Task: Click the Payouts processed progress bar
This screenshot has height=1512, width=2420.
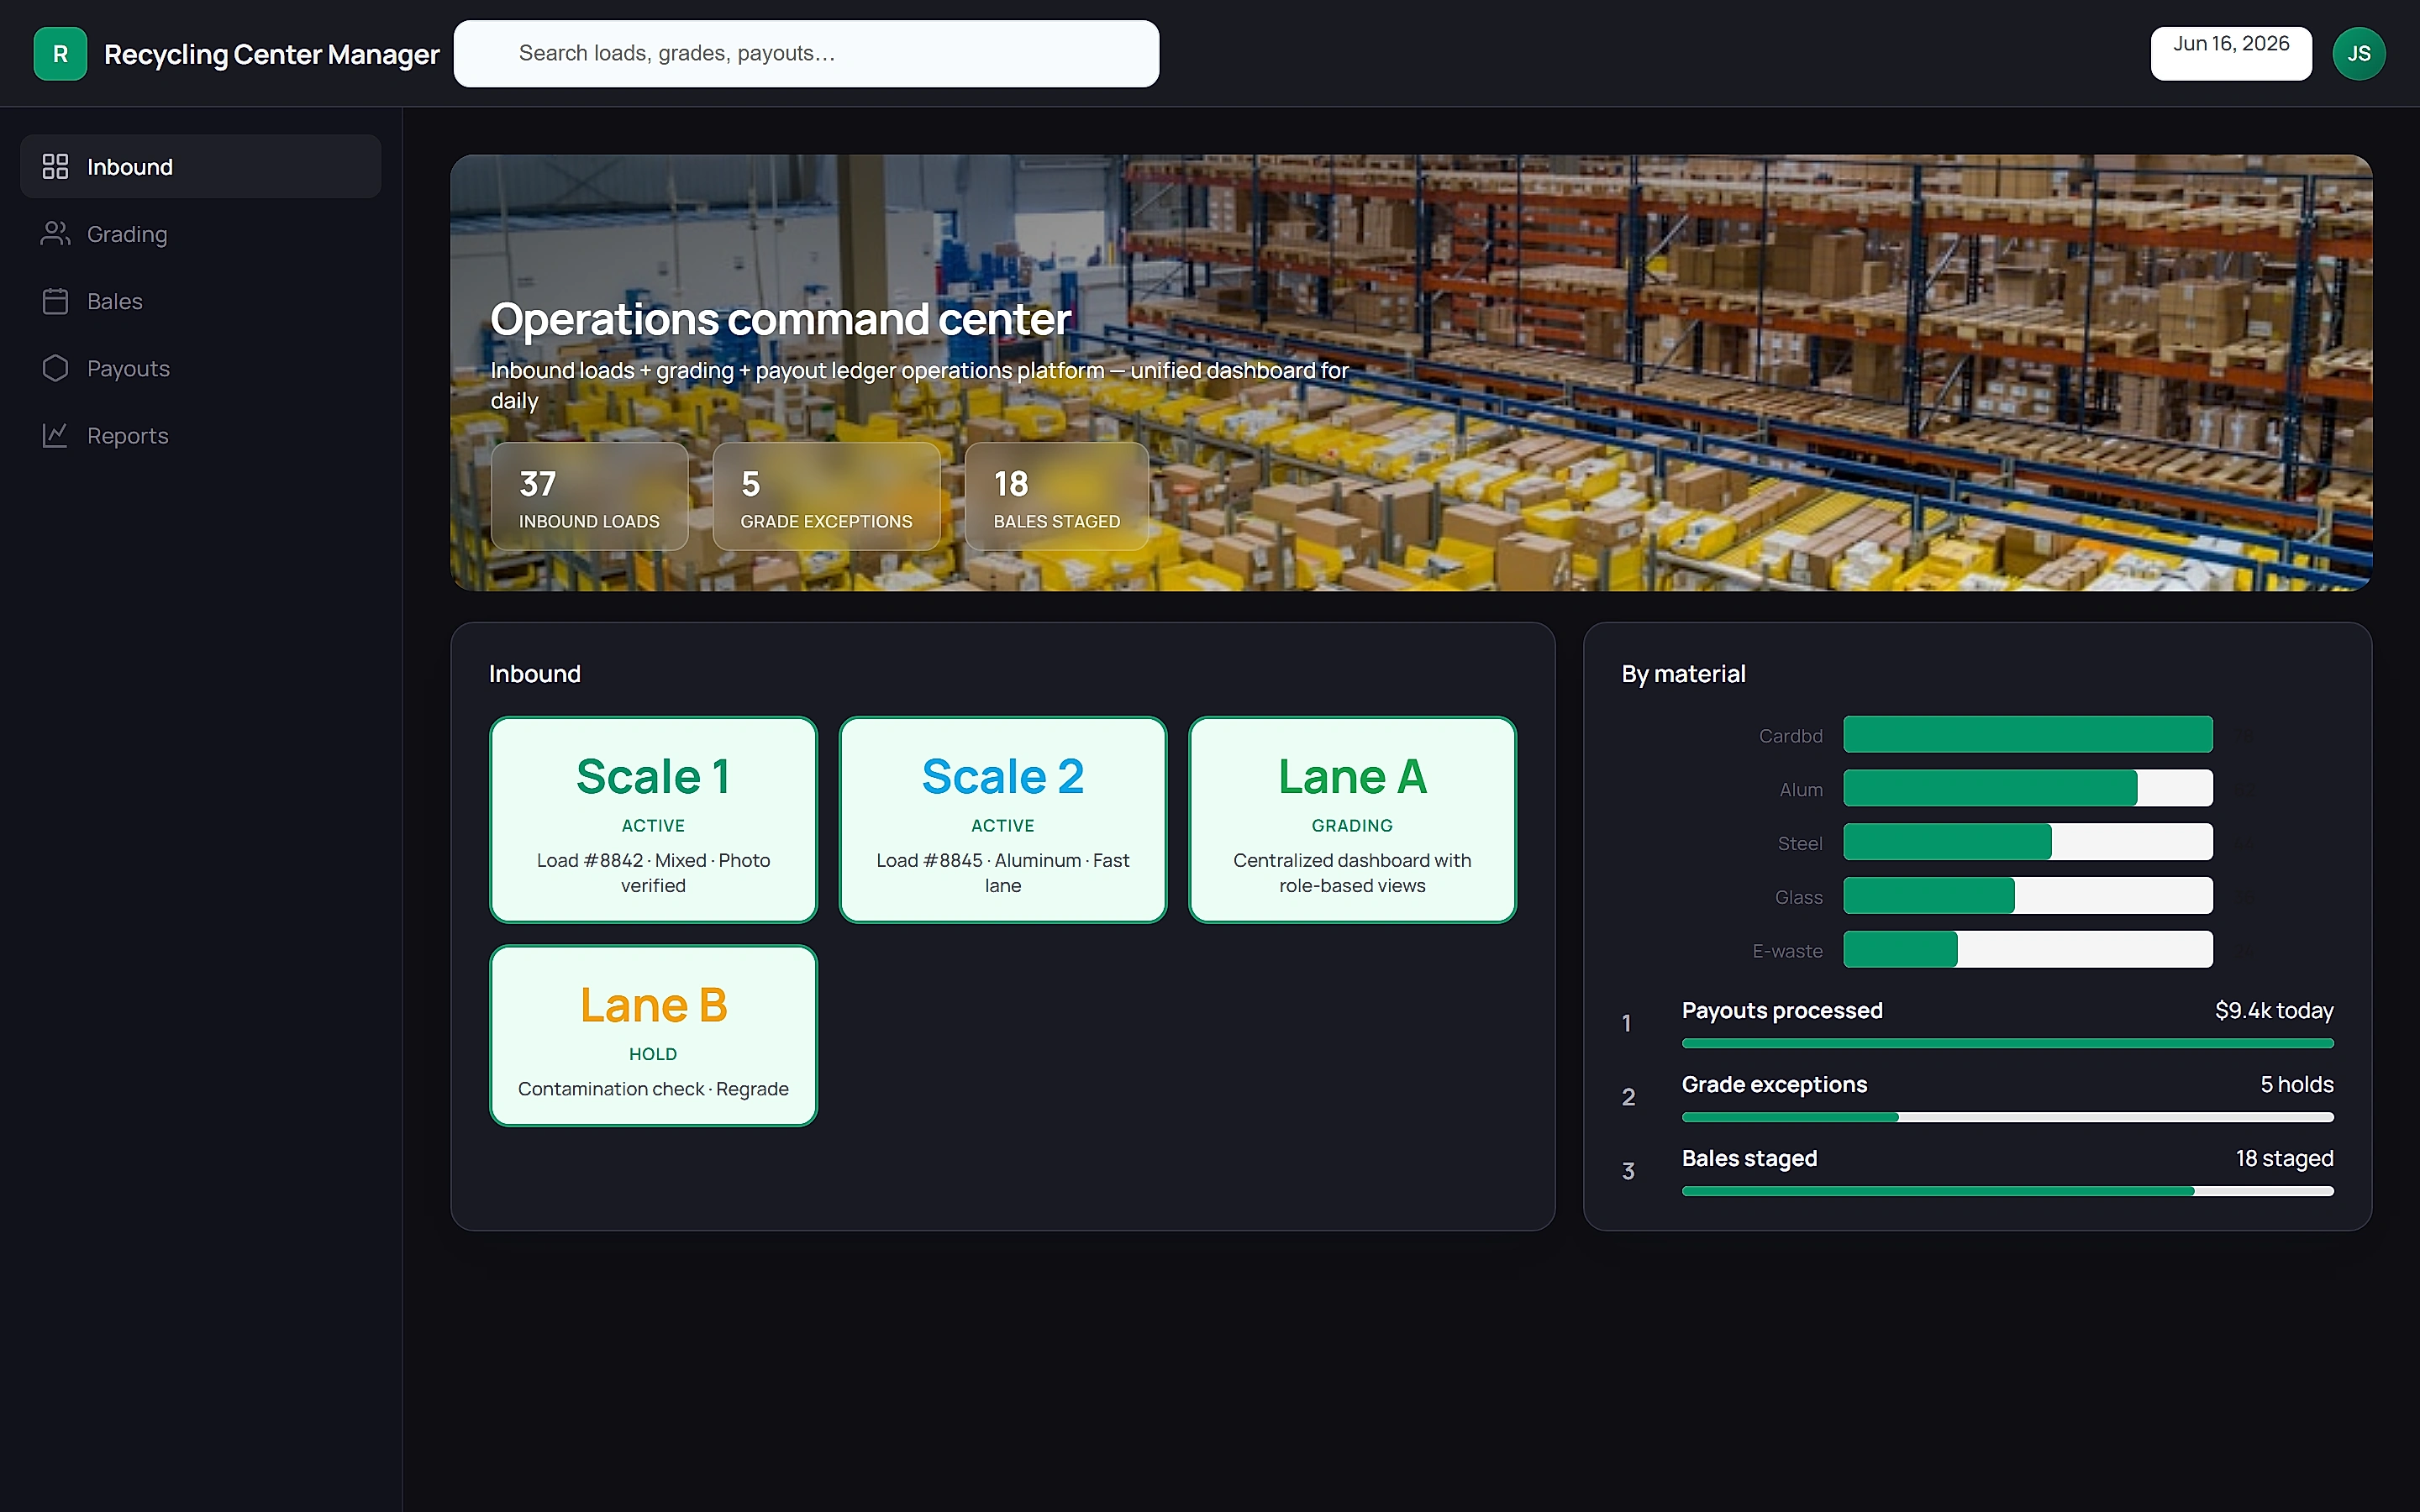Action: [x=2007, y=1043]
